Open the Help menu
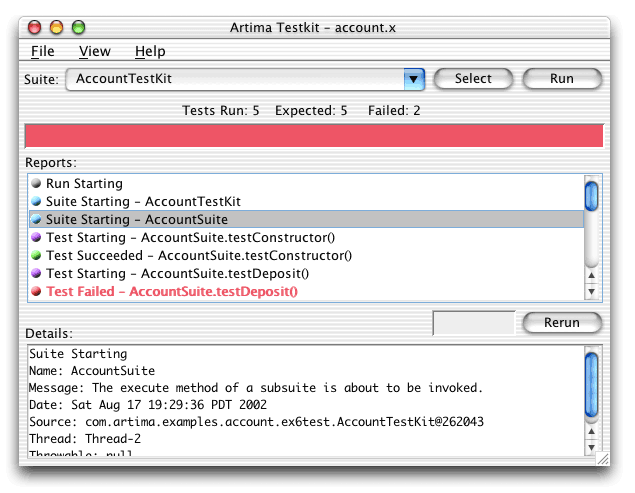635x493 pixels. [x=150, y=51]
